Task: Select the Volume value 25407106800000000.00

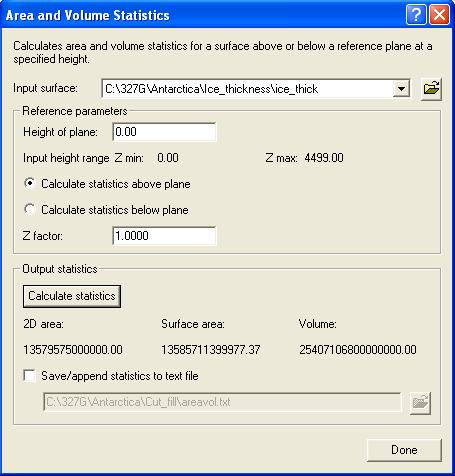Action: click(358, 350)
